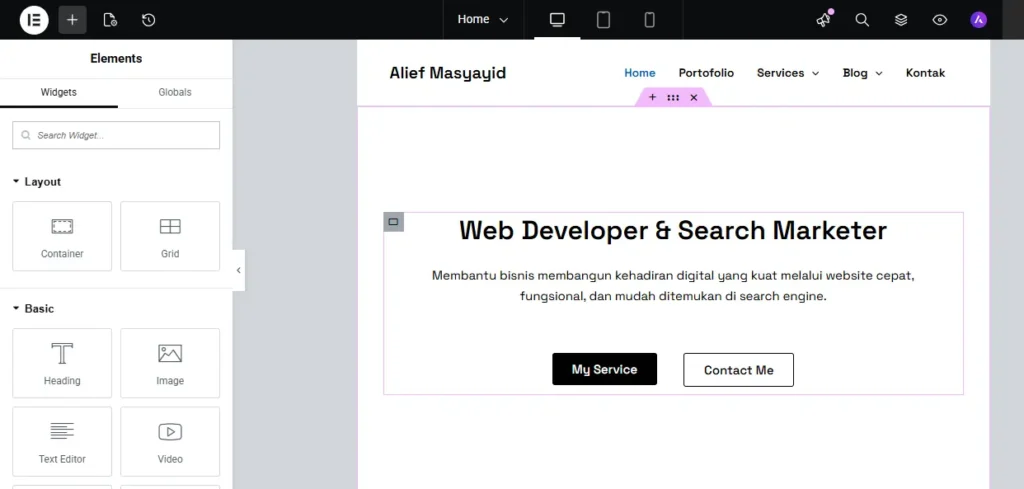Image resolution: width=1024 pixels, height=489 pixels.
Task: Preview changes with the eye icon
Action: click(x=939, y=20)
